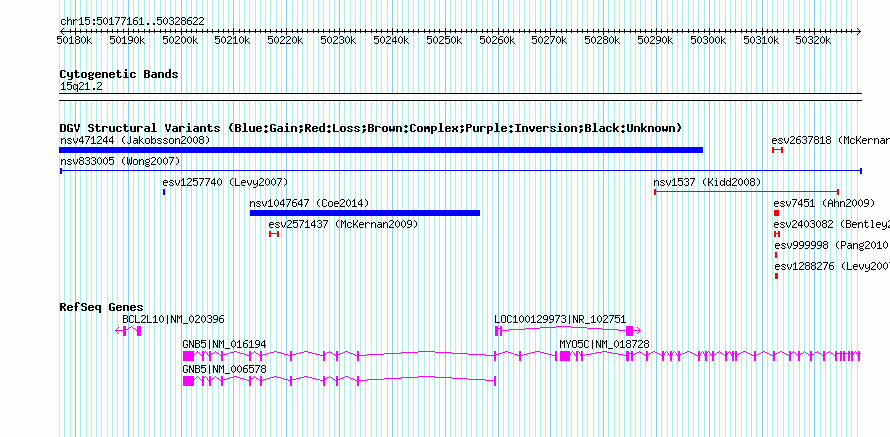Open the esv2637818 variant label
The width and height of the screenshot is (890, 437).
pyautogui.click(x=830, y=140)
